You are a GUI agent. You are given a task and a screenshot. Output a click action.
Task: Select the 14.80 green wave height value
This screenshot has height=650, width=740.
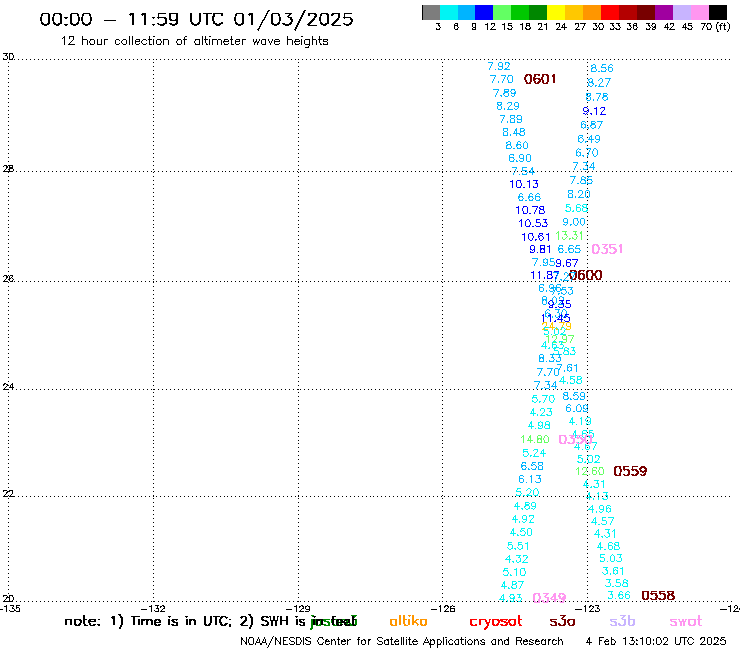pyautogui.click(x=535, y=439)
